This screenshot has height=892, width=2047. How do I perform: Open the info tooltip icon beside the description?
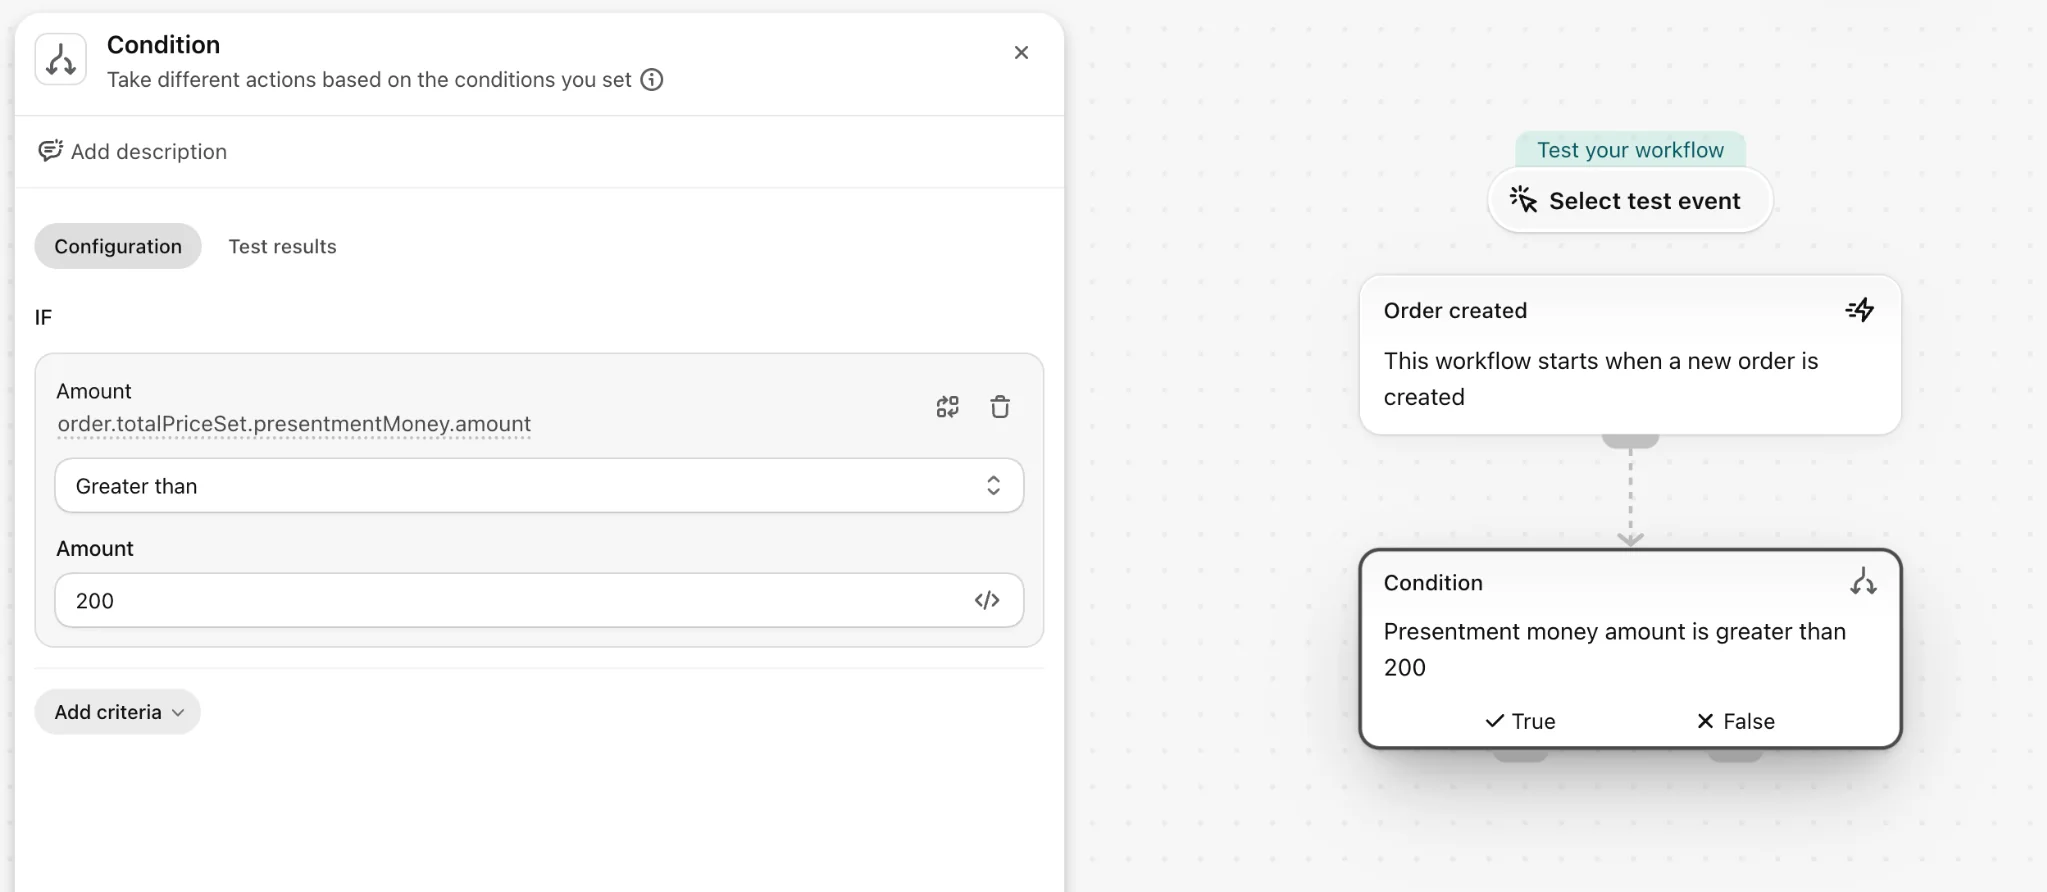tap(652, 80)
